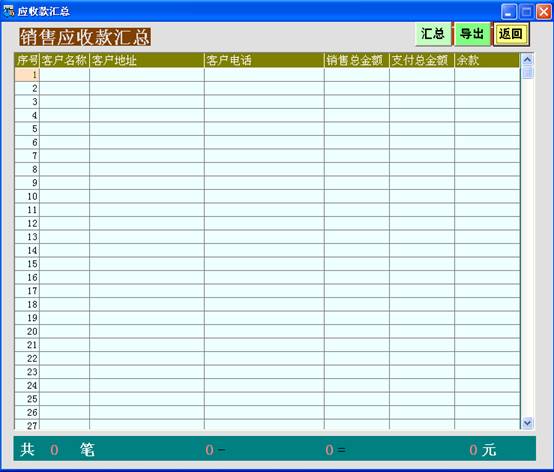Image resolution: width=554 pixels, height=472 pixels.
Task: Select the 客户地址 column header
Action: pos(147,60)
